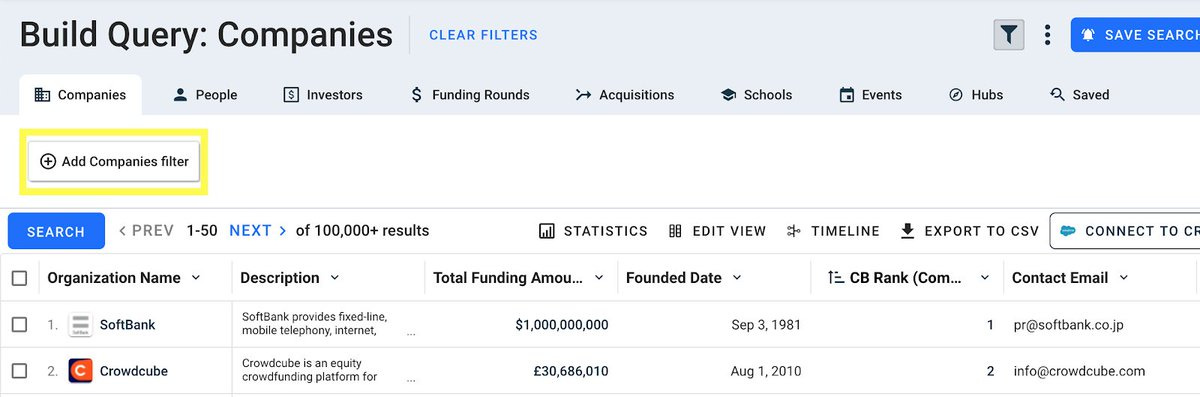Click the filter funnel icon
1200x397 pixels.
click(1009, 35)
